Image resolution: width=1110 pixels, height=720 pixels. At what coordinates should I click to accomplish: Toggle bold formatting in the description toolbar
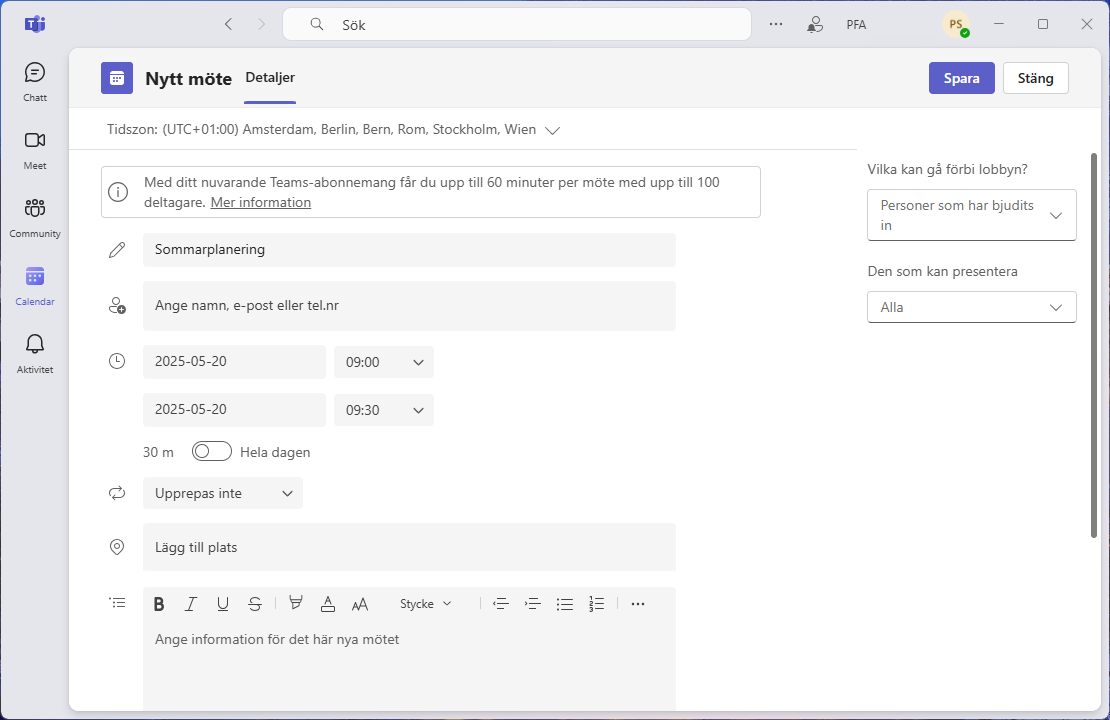tap(159, 603)
